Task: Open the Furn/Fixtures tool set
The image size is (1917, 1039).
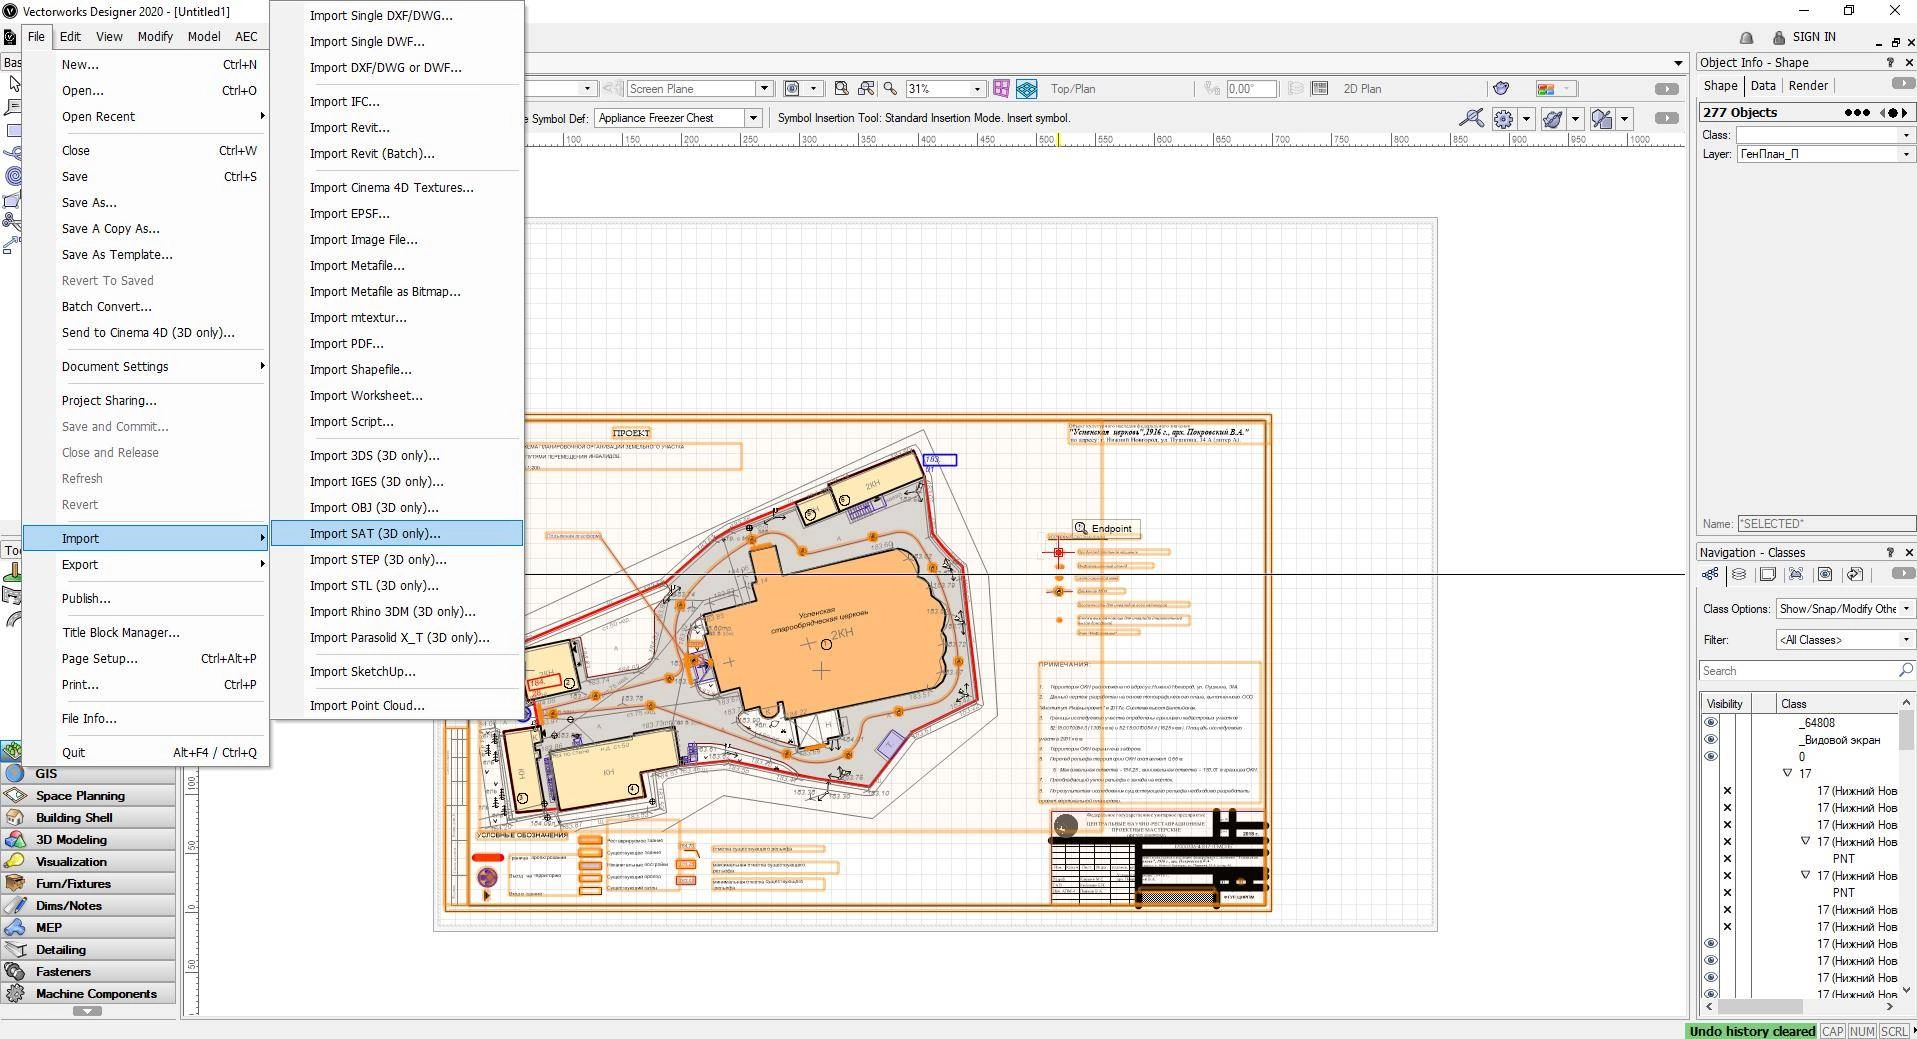Action: [88, 884]
